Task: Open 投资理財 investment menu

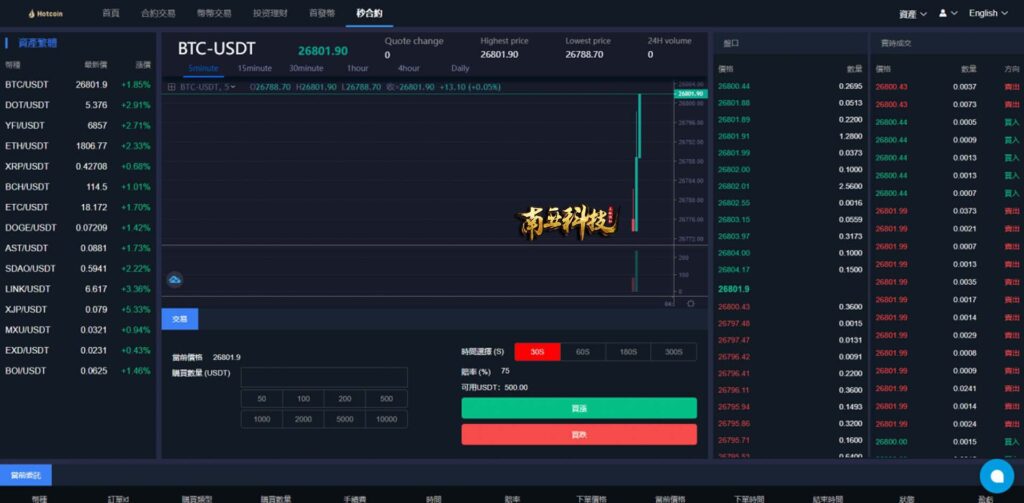Action: [x=270, y=13]
